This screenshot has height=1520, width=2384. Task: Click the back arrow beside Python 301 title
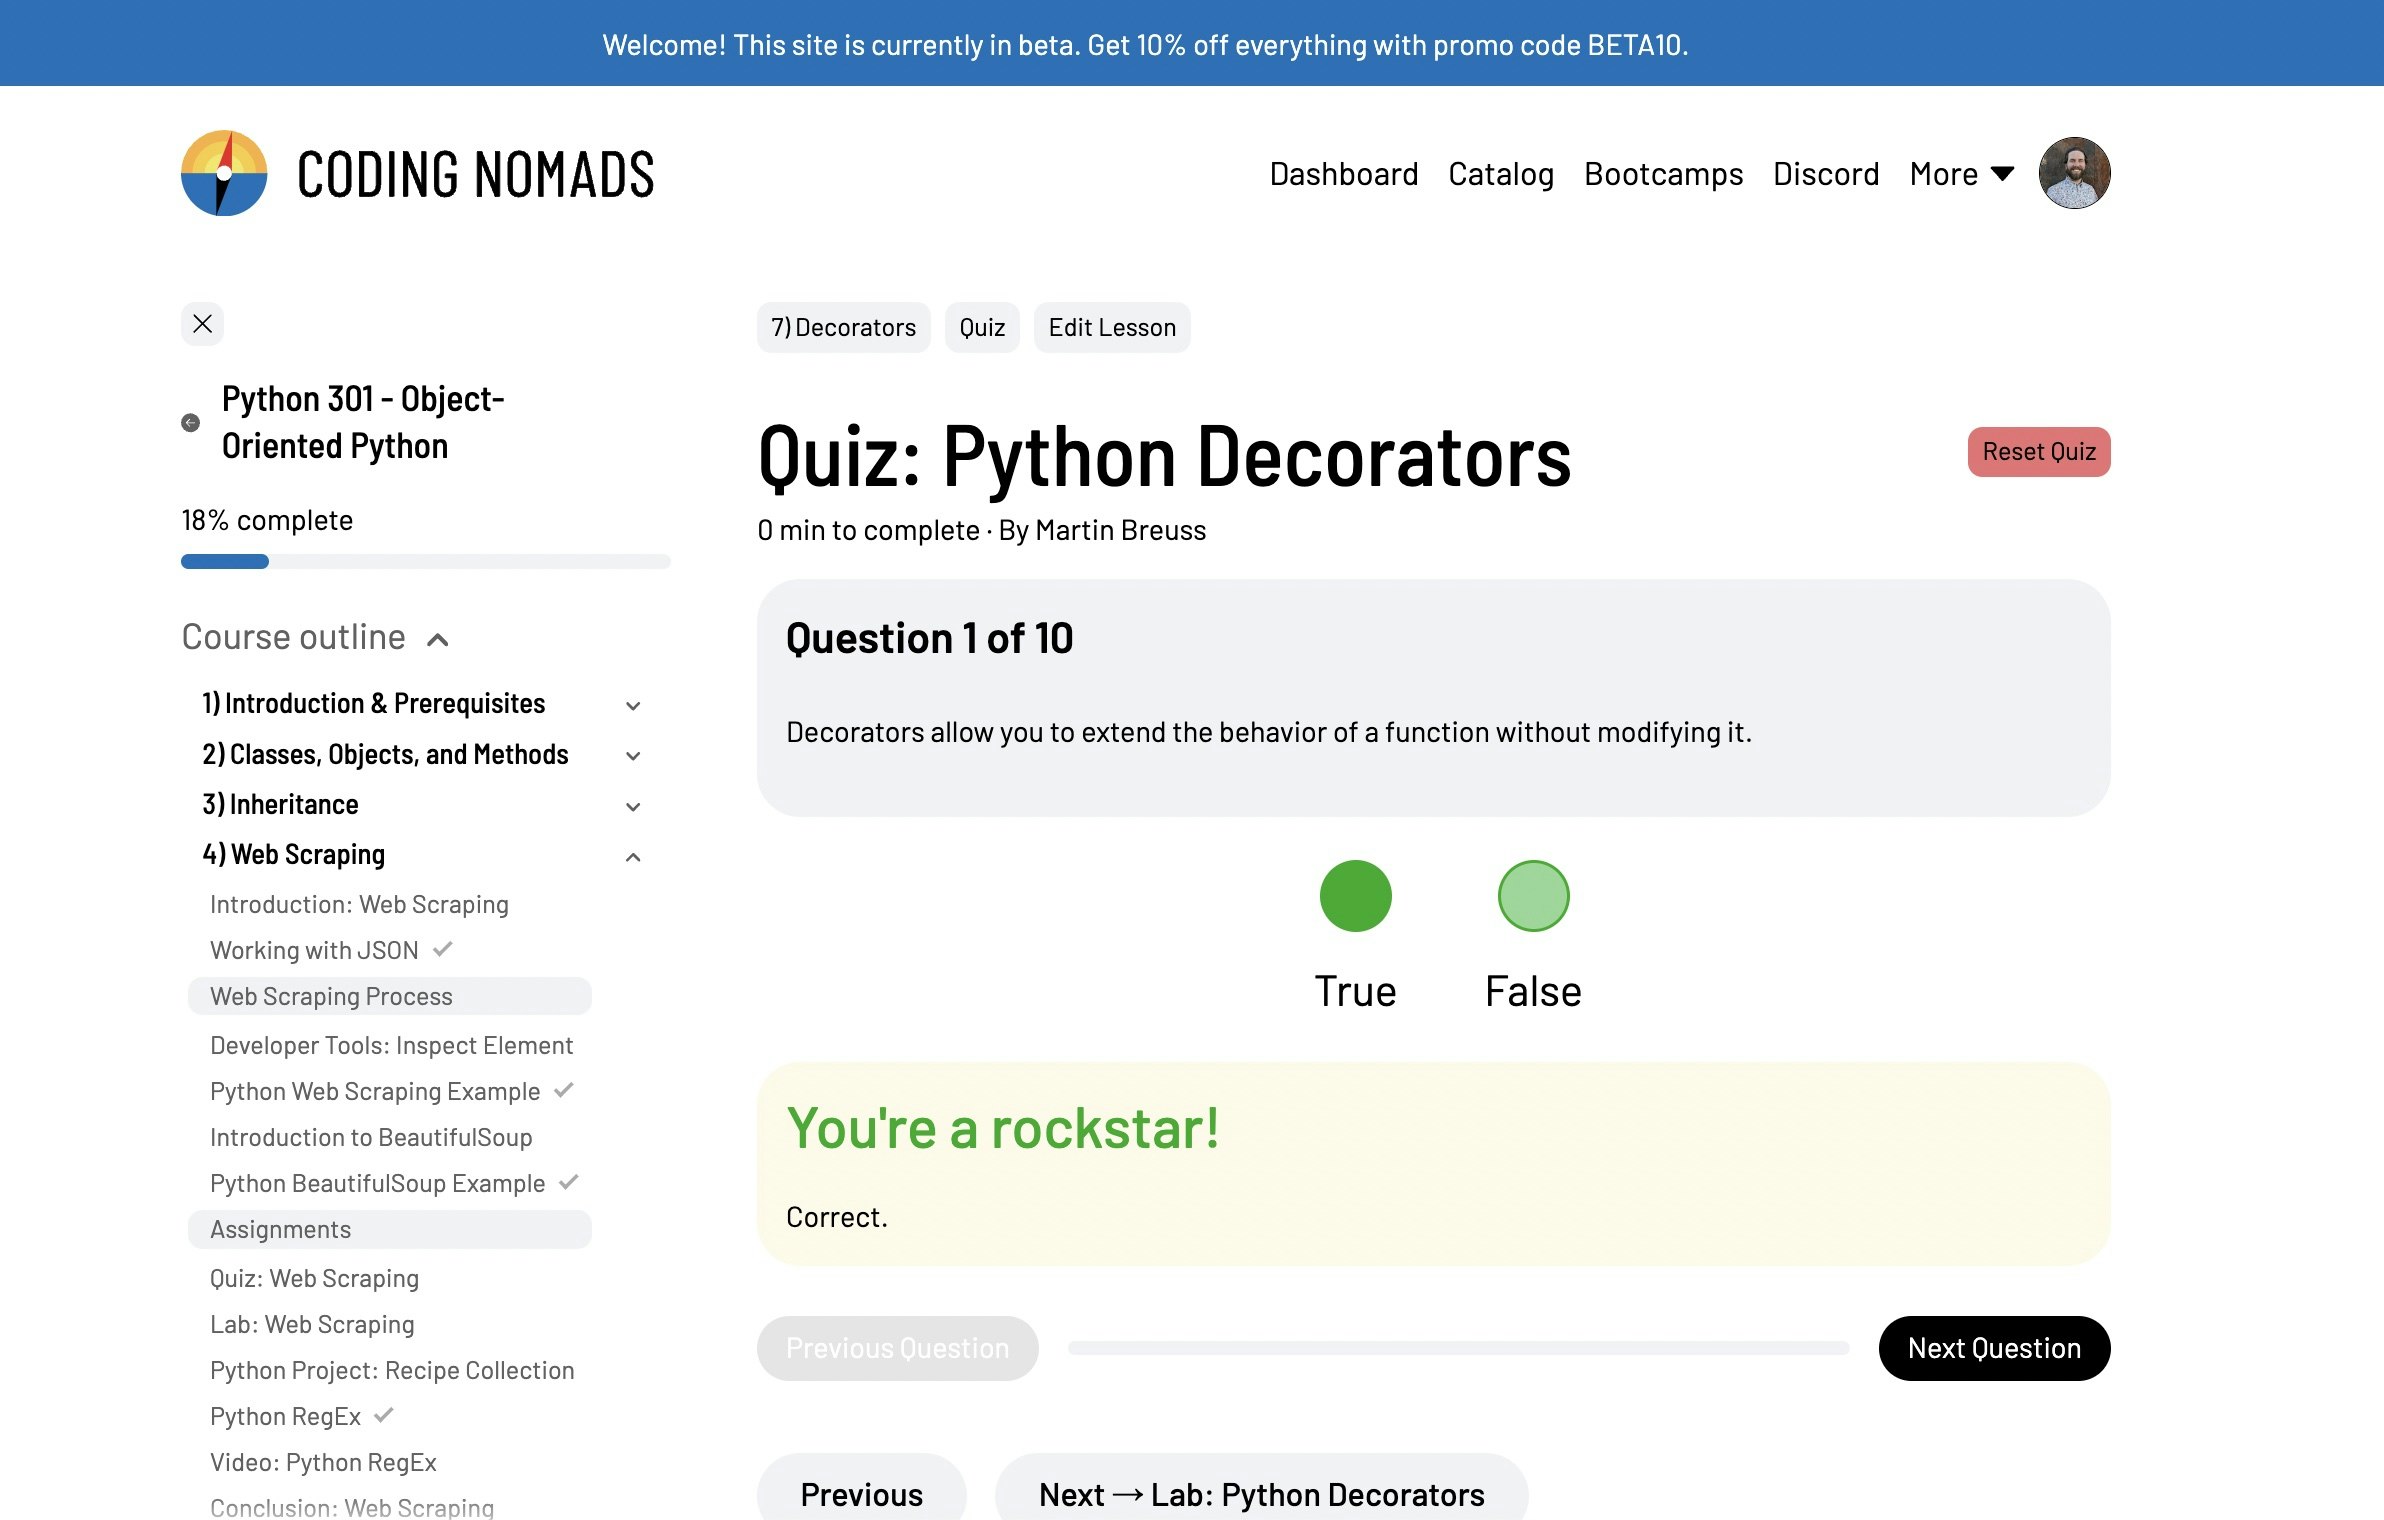[x=190, y=423]
